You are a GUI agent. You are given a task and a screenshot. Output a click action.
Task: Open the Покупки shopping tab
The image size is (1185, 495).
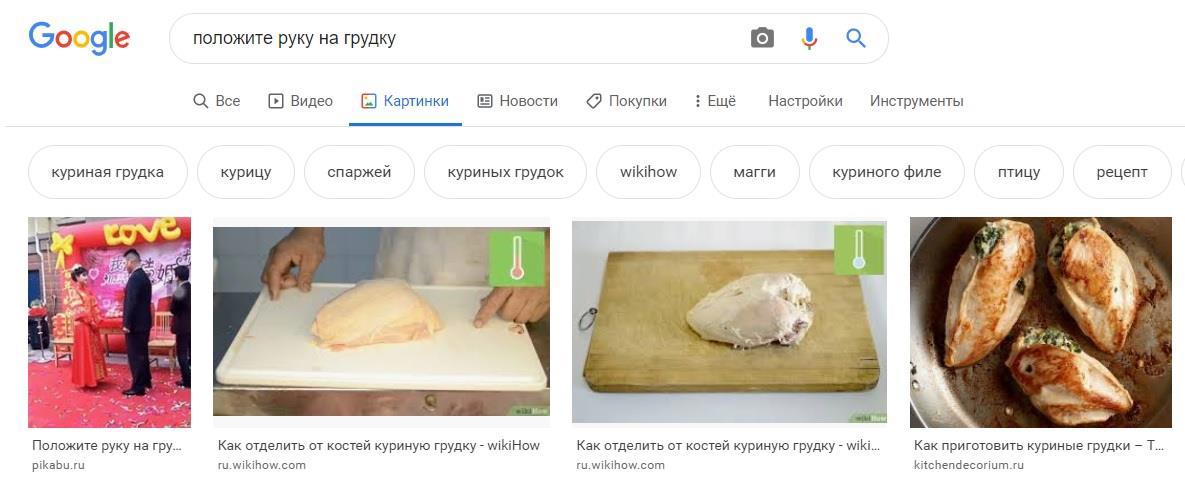tap(626, 101)
